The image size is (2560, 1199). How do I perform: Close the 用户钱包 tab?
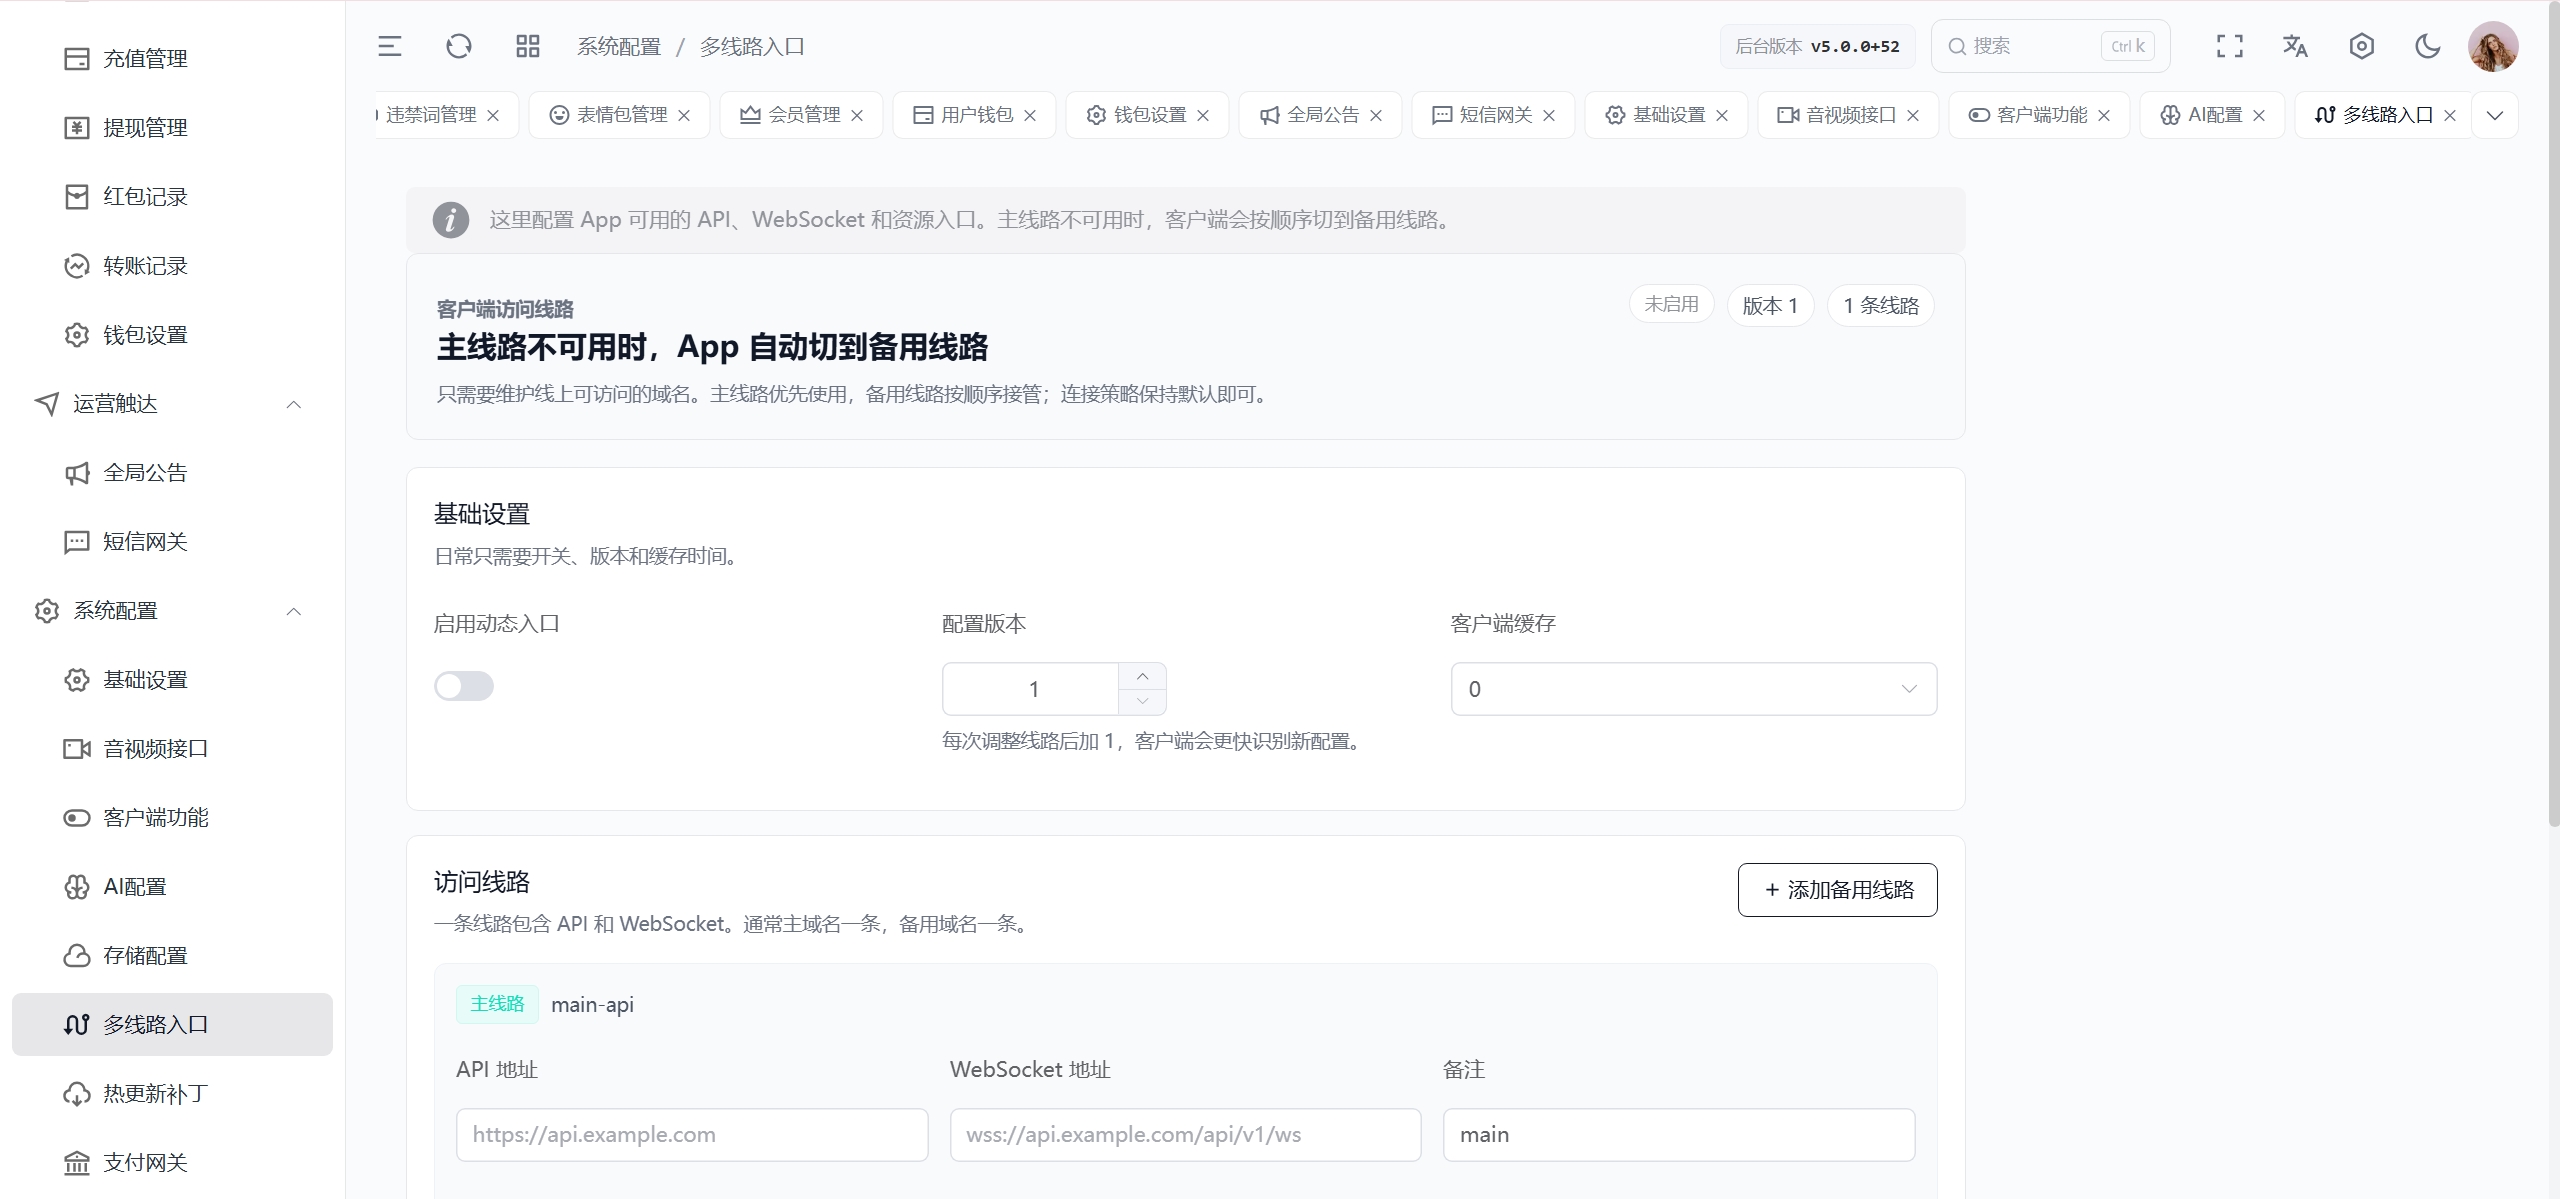tap(1030, 116)
